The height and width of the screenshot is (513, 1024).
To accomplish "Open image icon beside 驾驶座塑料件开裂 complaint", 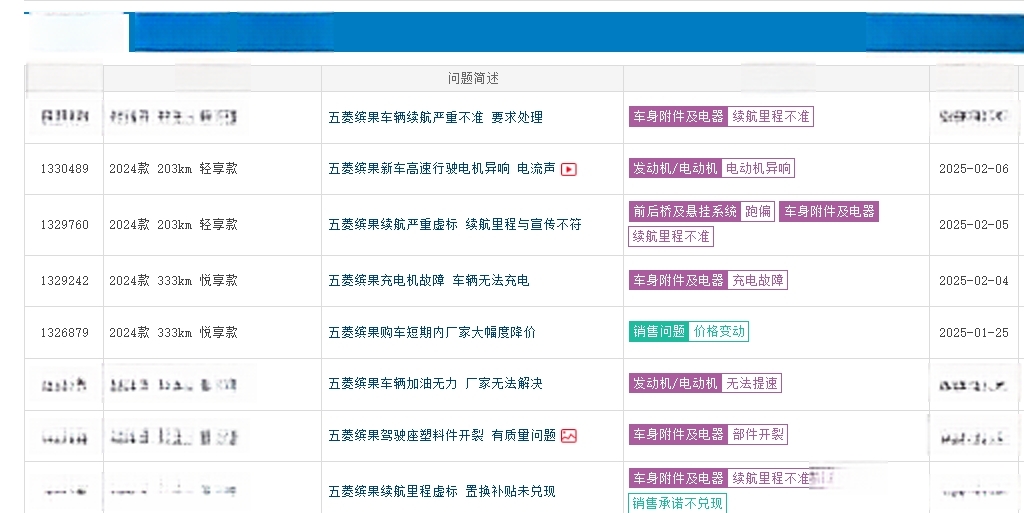I will coord(569,436).
